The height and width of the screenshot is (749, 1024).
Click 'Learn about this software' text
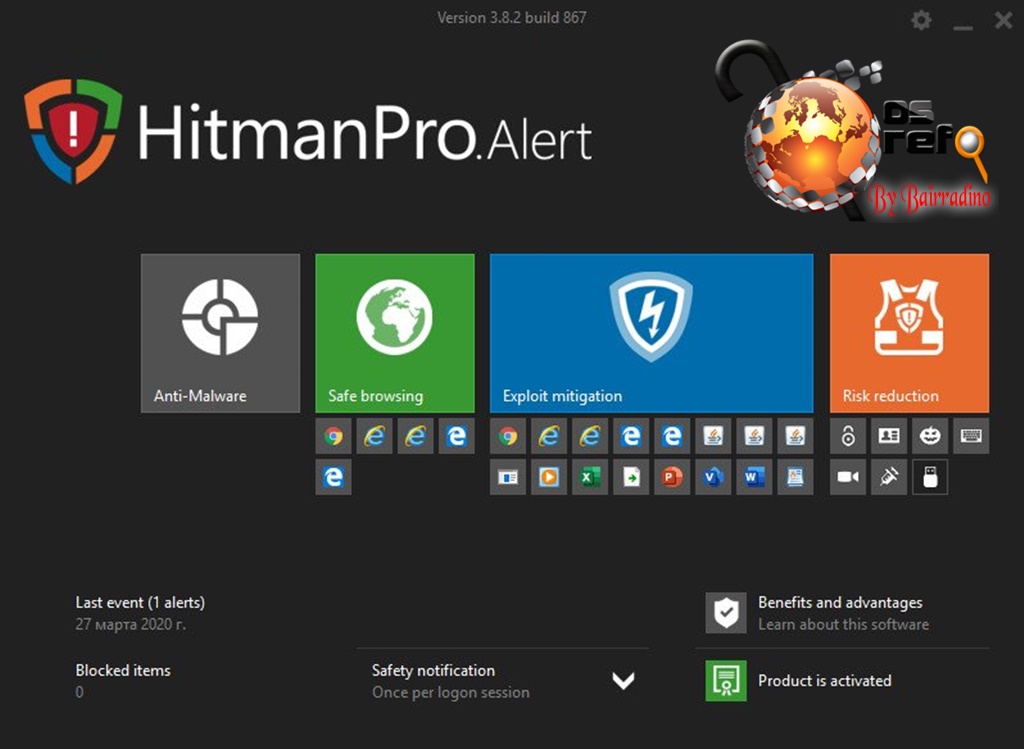click(843, 624)
